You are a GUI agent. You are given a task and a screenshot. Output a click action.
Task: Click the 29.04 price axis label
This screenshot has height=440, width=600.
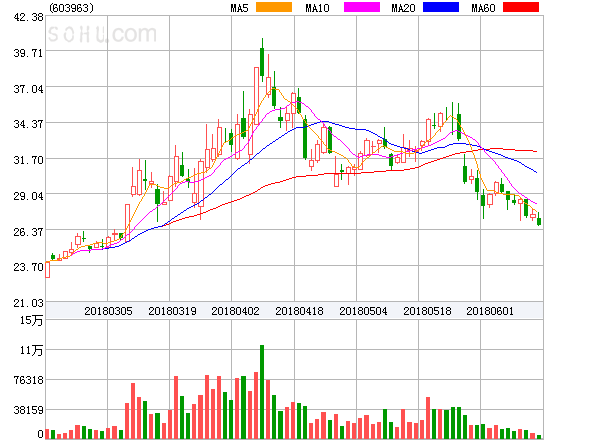[x=28, y=196]
